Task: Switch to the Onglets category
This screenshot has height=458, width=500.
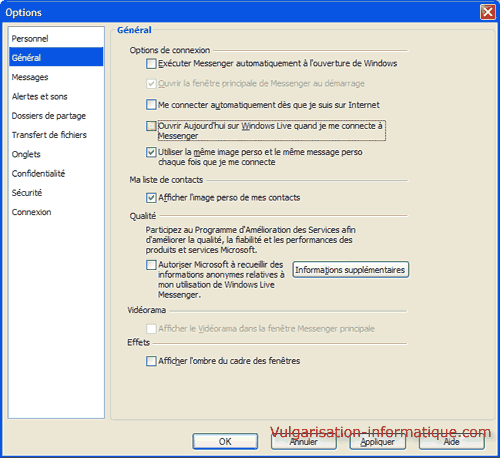Action: tap(56, 154)
